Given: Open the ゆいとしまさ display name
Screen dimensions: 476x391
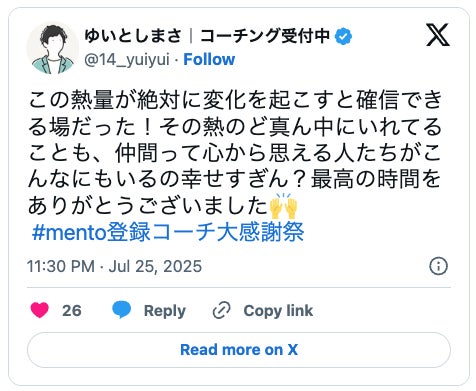Looking at the screenshot, I should click(133, 36).
